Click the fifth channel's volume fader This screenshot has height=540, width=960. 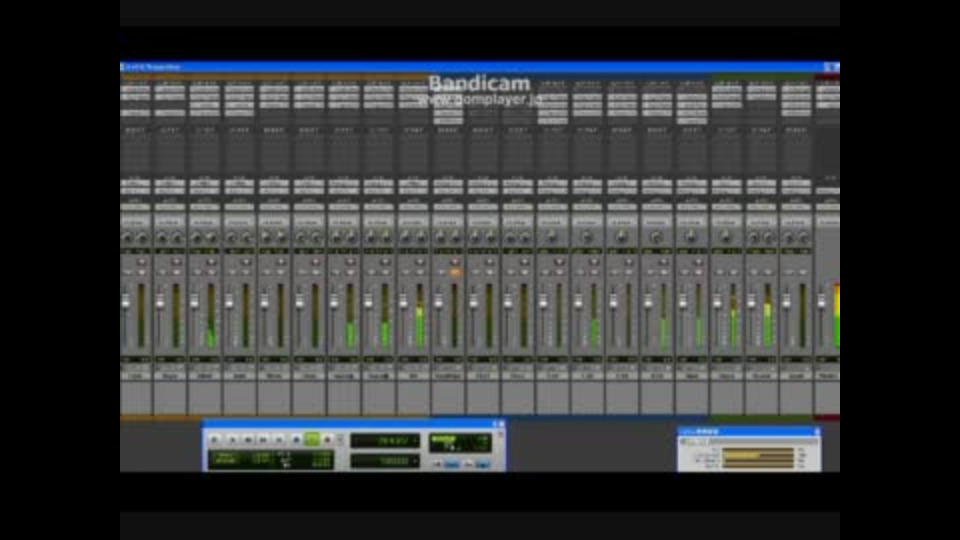(265, 301)
